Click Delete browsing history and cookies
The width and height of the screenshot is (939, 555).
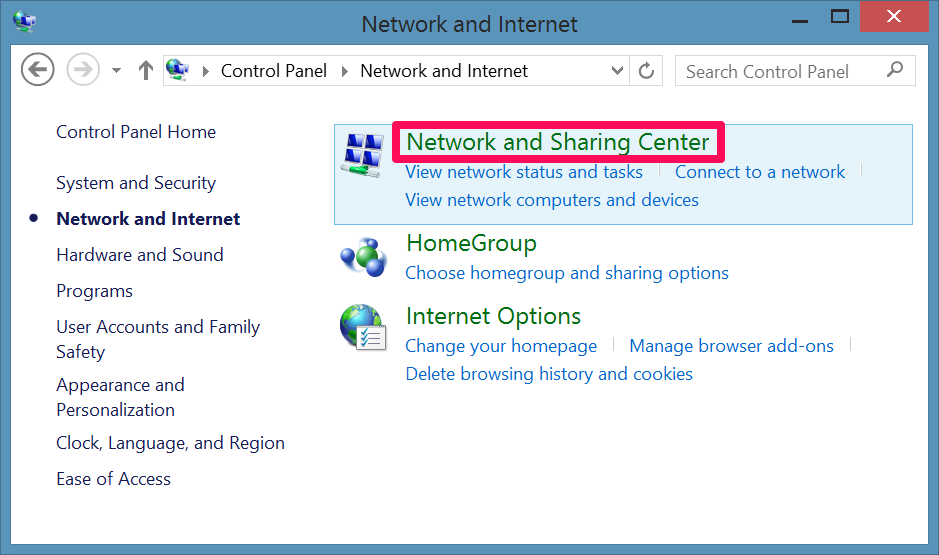pos(549,374)
